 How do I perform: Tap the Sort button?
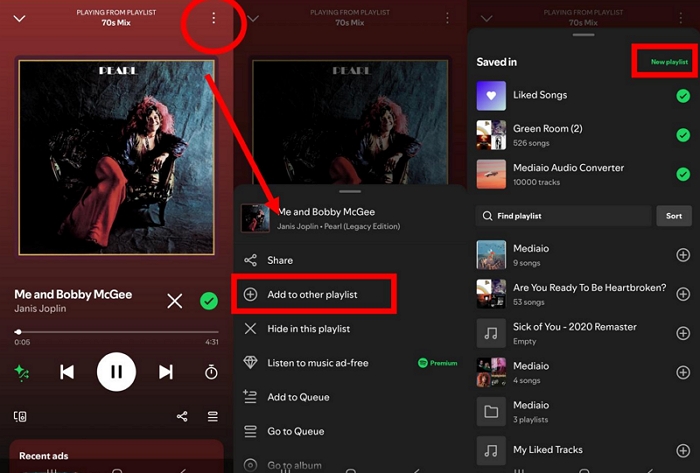tap(674, 216)
